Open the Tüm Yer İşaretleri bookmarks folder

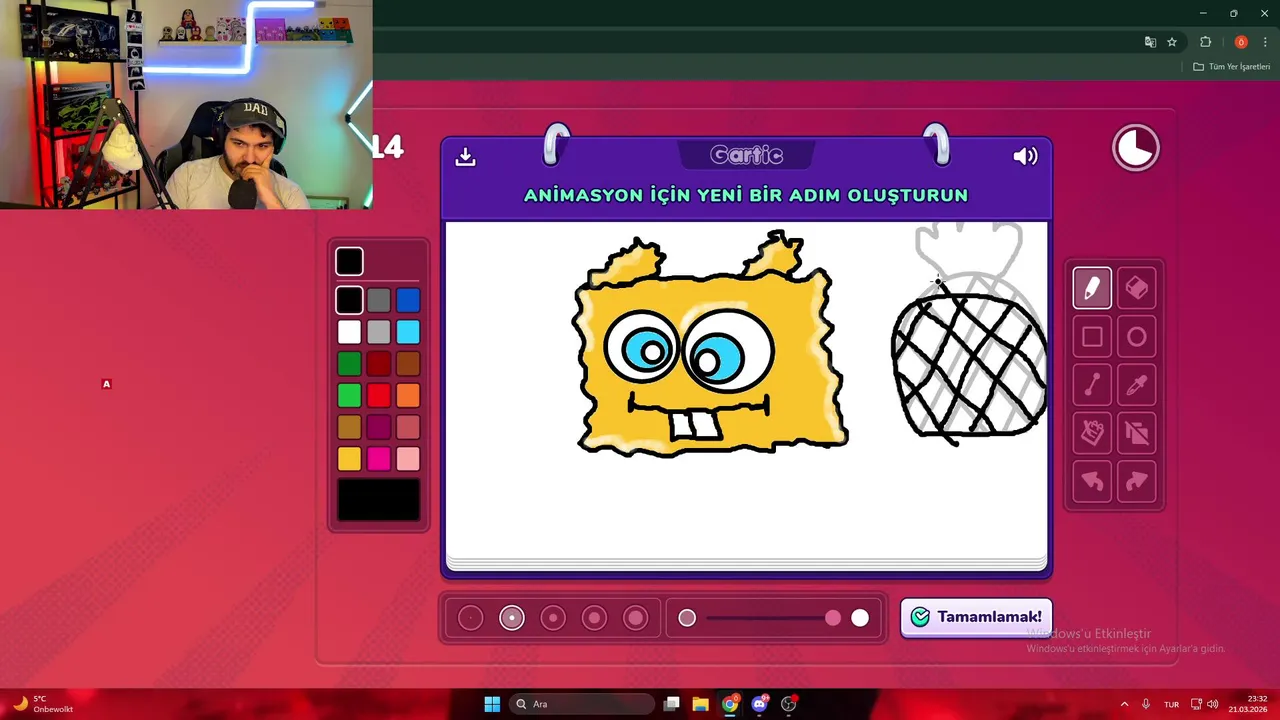tap(1232, 67)
